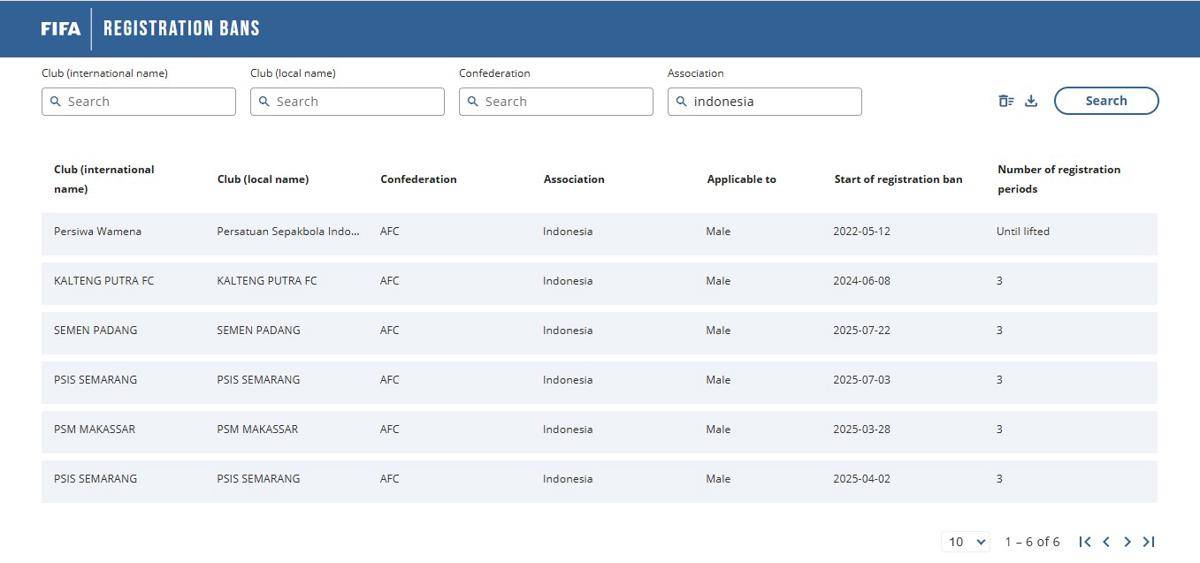Download the registration bans list
1200x563 pixels.
coord(1031,101)
